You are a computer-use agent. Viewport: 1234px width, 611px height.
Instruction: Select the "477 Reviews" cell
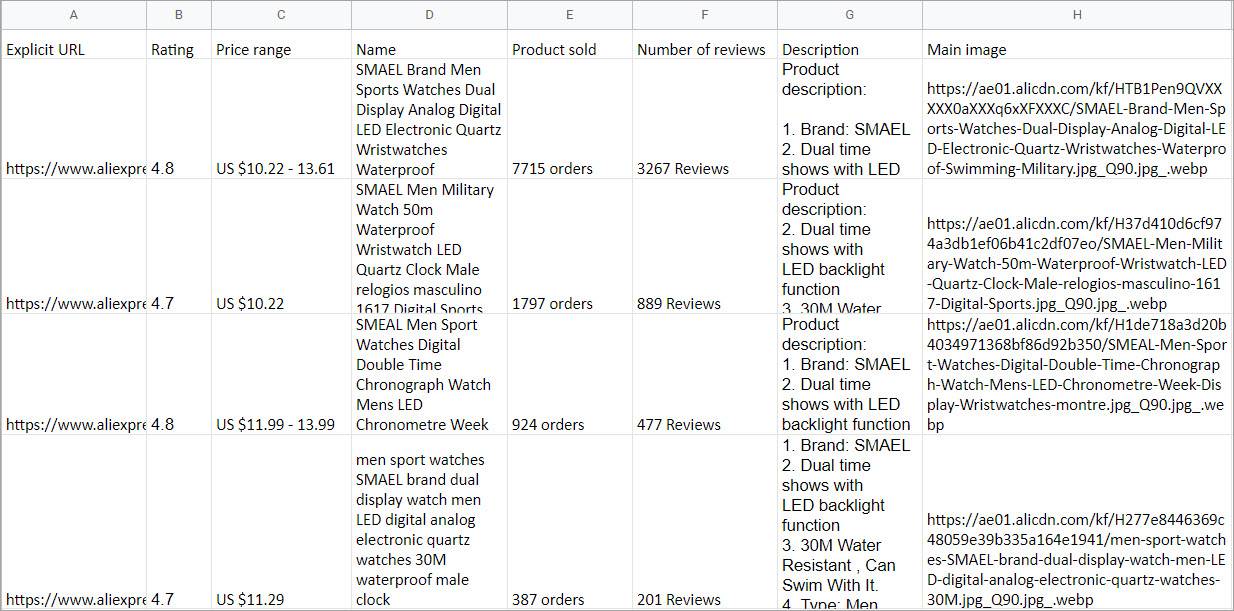[x=705, y=375]
